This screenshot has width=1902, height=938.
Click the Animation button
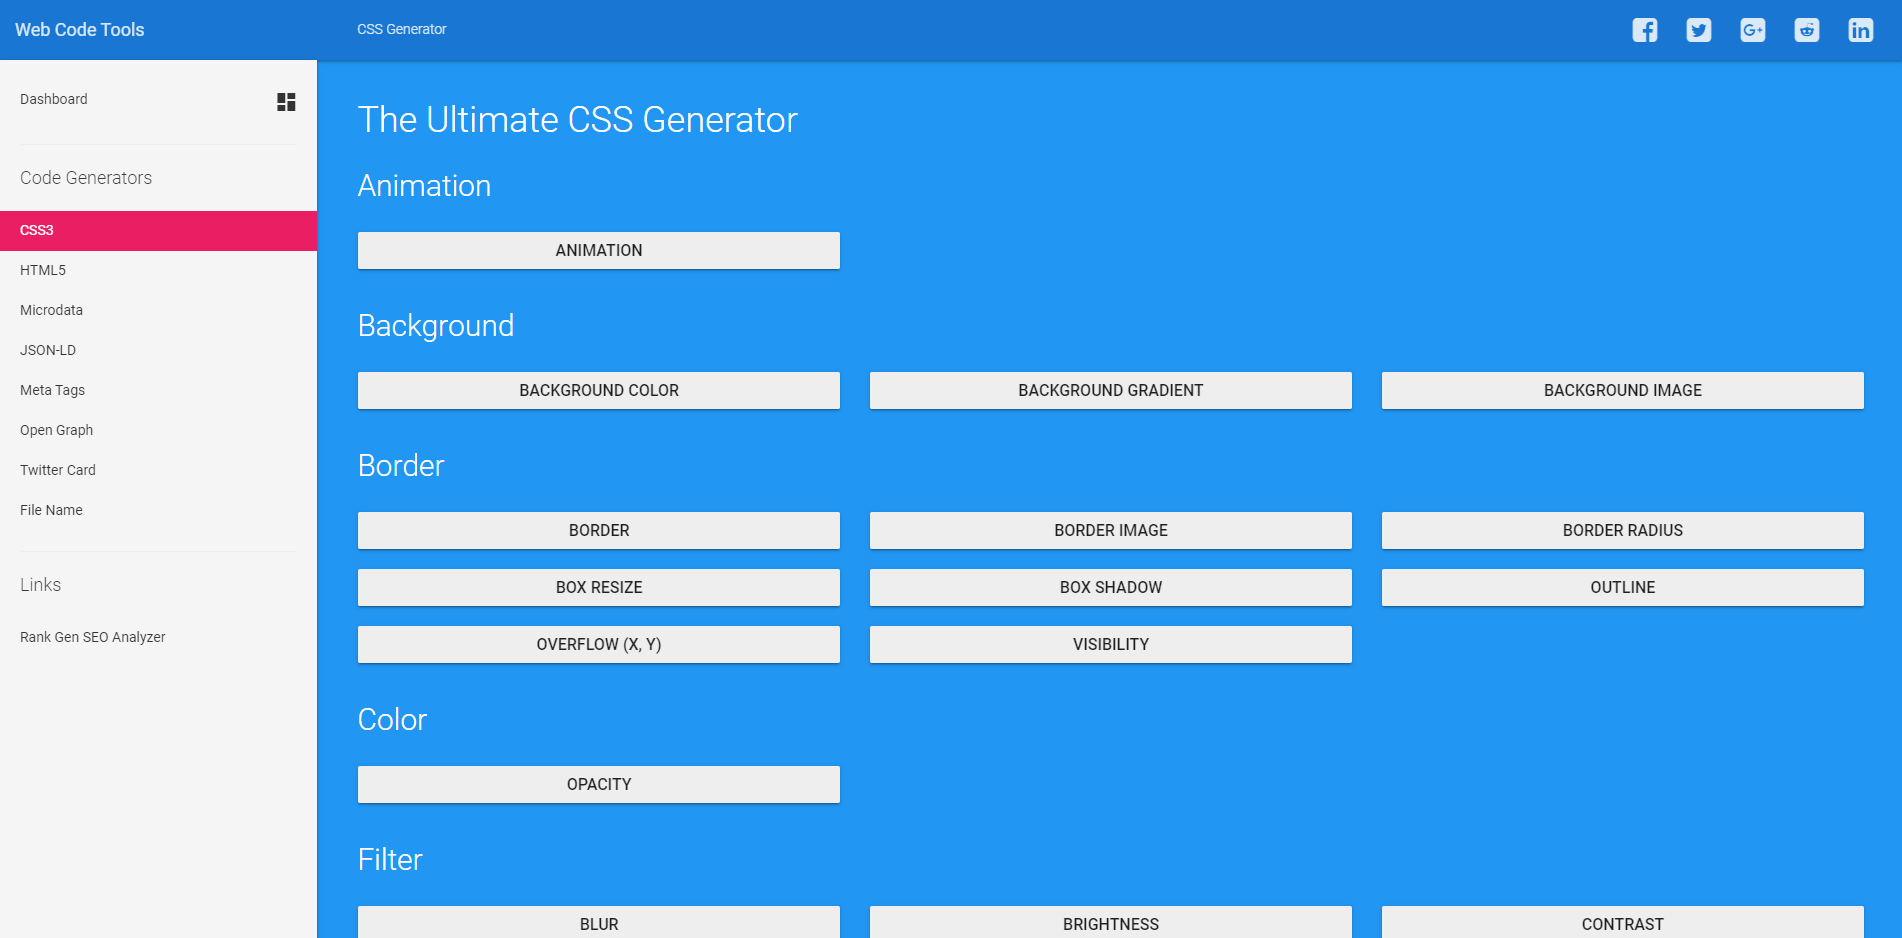coord(599,250)
